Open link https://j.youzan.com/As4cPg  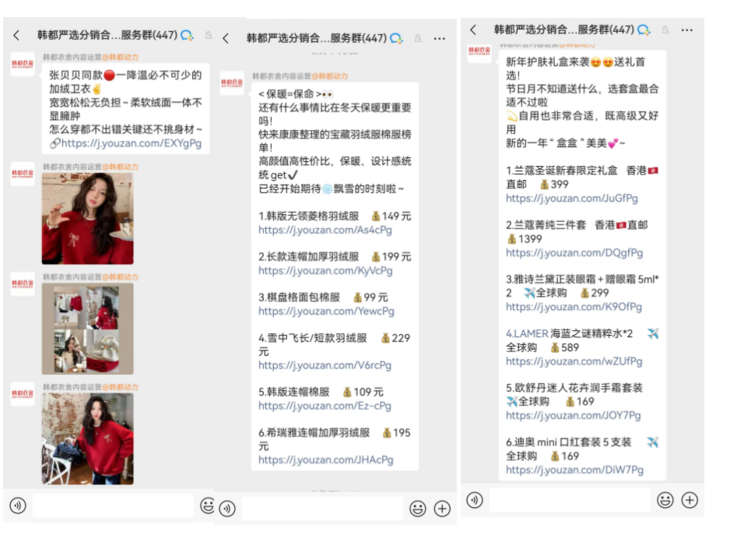pyautogui.click(x=325, y=230)
